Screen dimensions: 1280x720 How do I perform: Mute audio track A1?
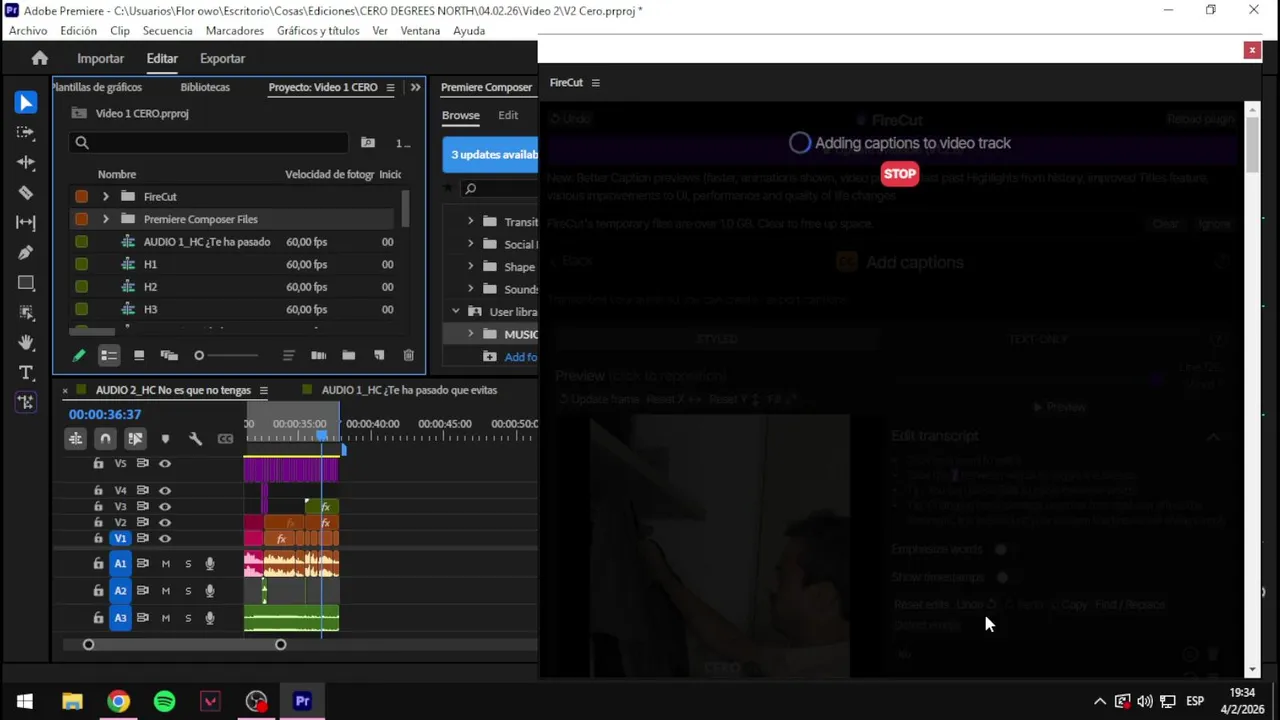click(166, 564)
